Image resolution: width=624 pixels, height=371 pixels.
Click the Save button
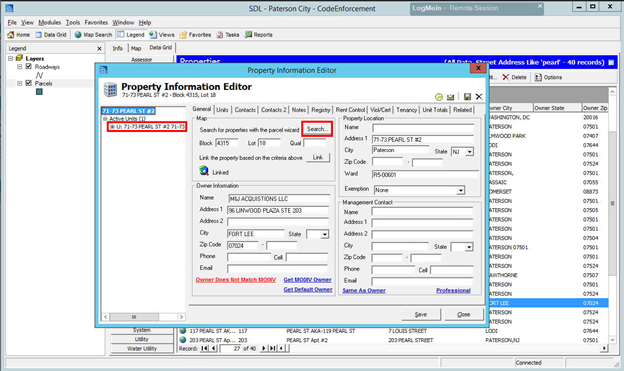pyautogui.click(x=421, y=314)
